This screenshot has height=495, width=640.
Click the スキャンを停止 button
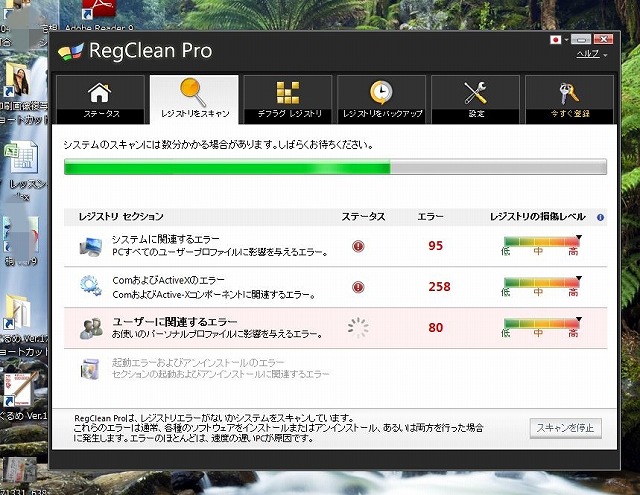click(x=565, y=428)
